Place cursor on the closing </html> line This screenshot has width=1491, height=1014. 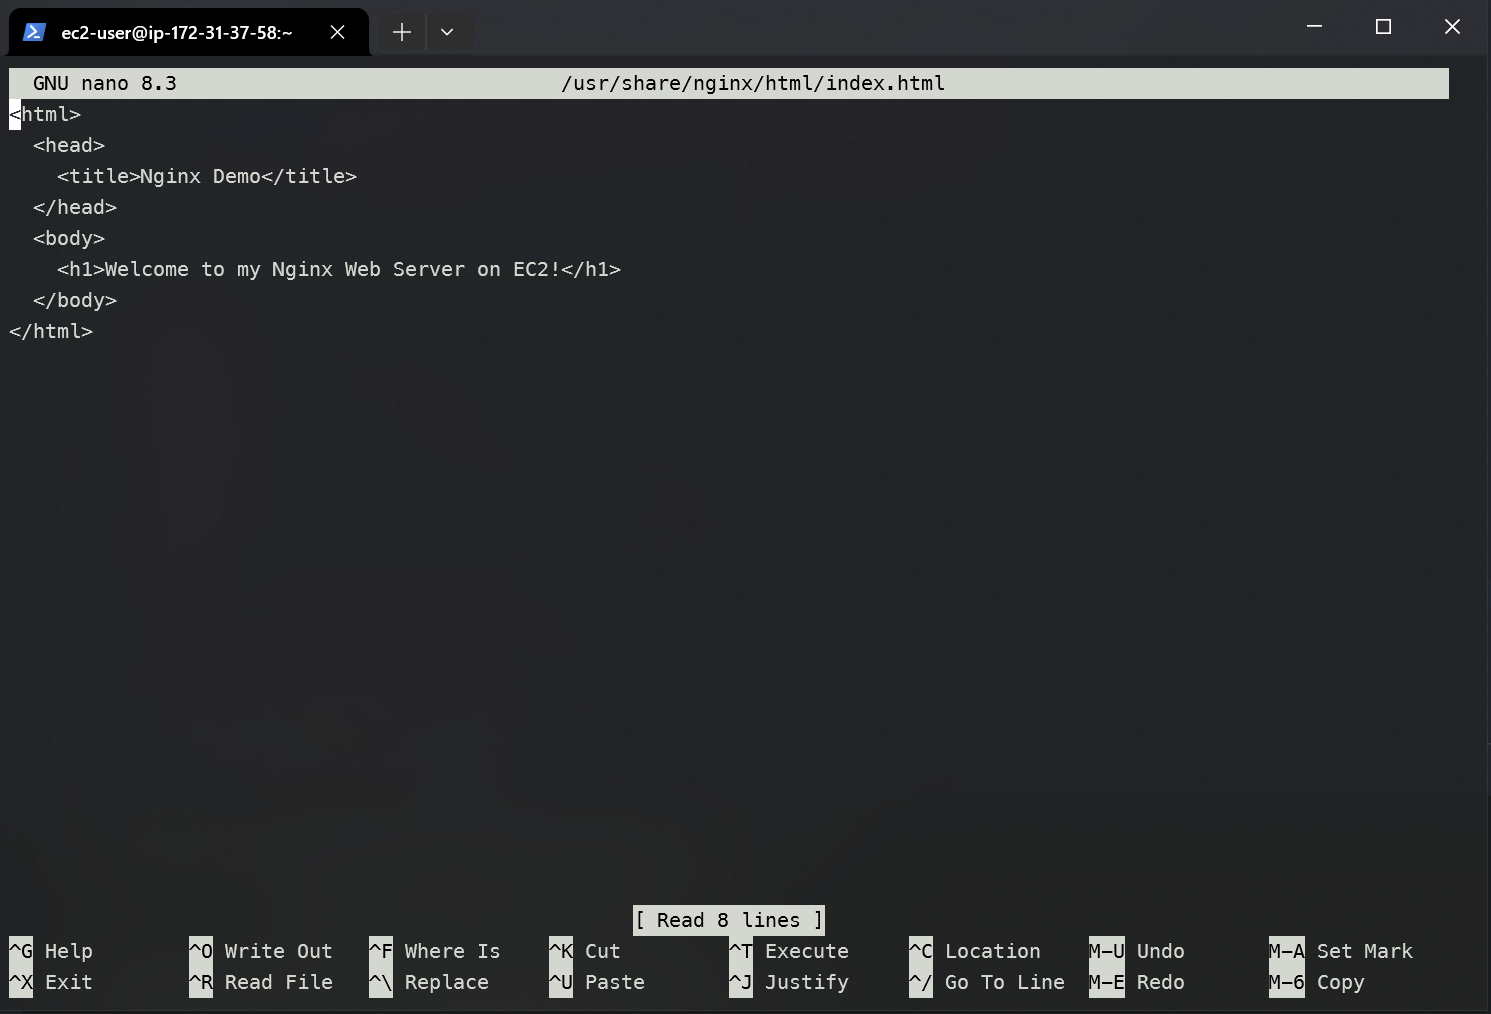pyautogui.click(x=51, y=331)
